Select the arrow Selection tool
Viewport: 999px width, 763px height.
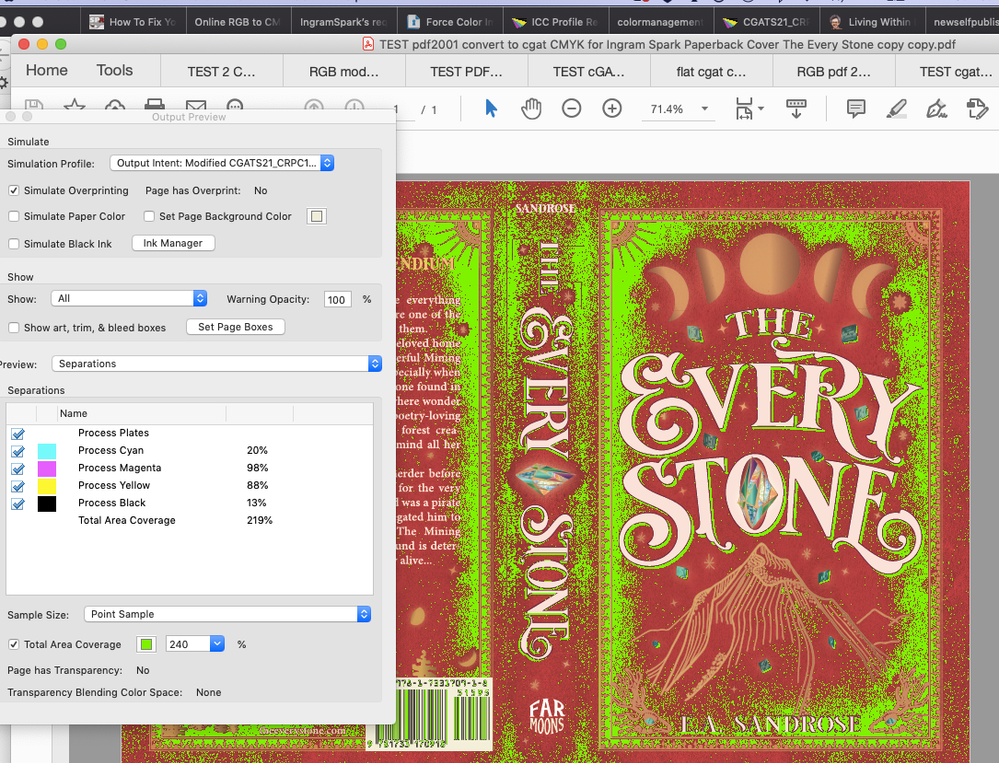point(491,108)
